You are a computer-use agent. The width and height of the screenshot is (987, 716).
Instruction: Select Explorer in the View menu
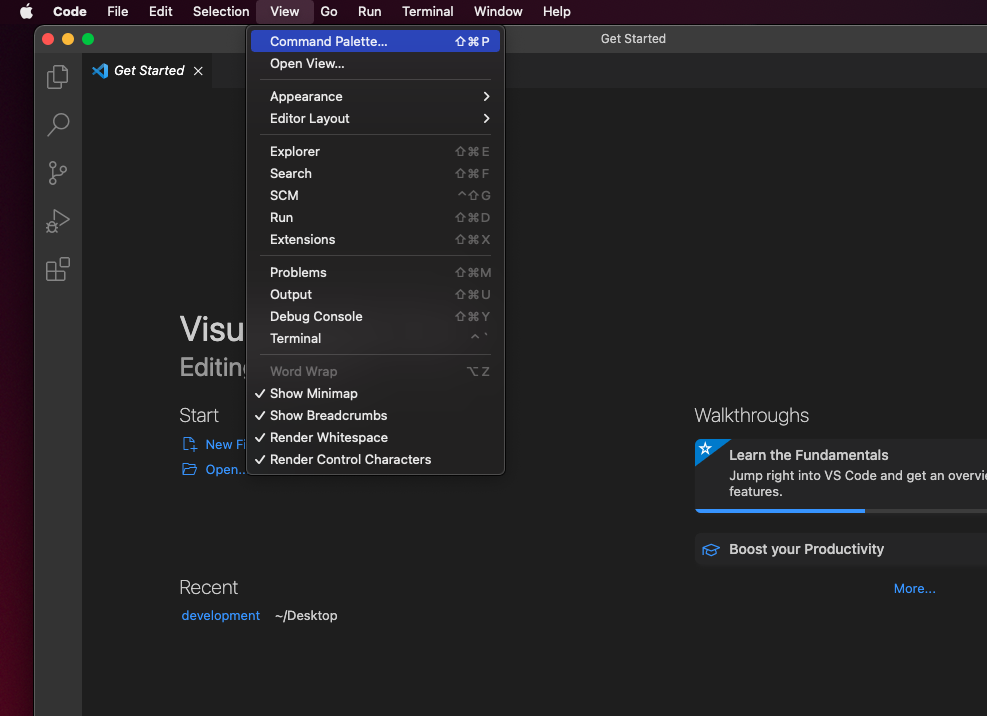pos(376,152)
